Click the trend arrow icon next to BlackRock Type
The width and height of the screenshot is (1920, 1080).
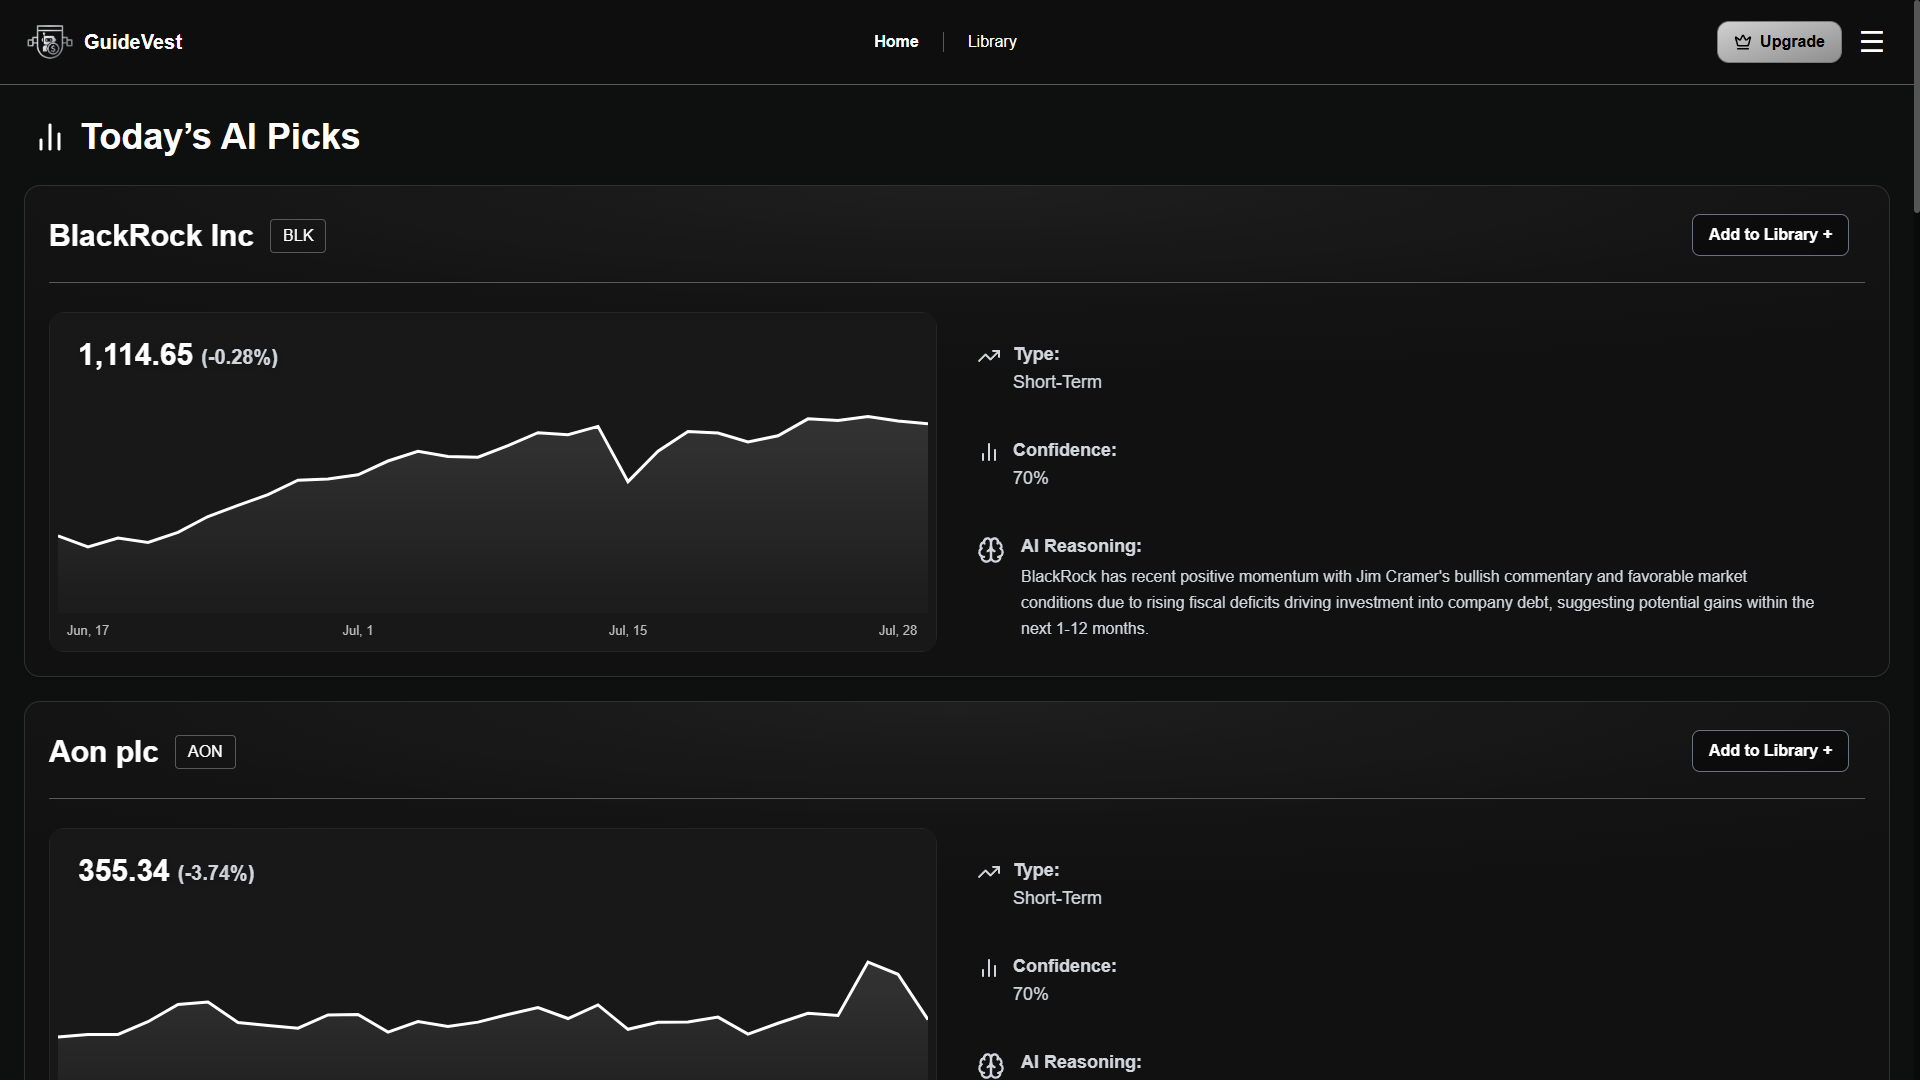[x=989, y=356]
